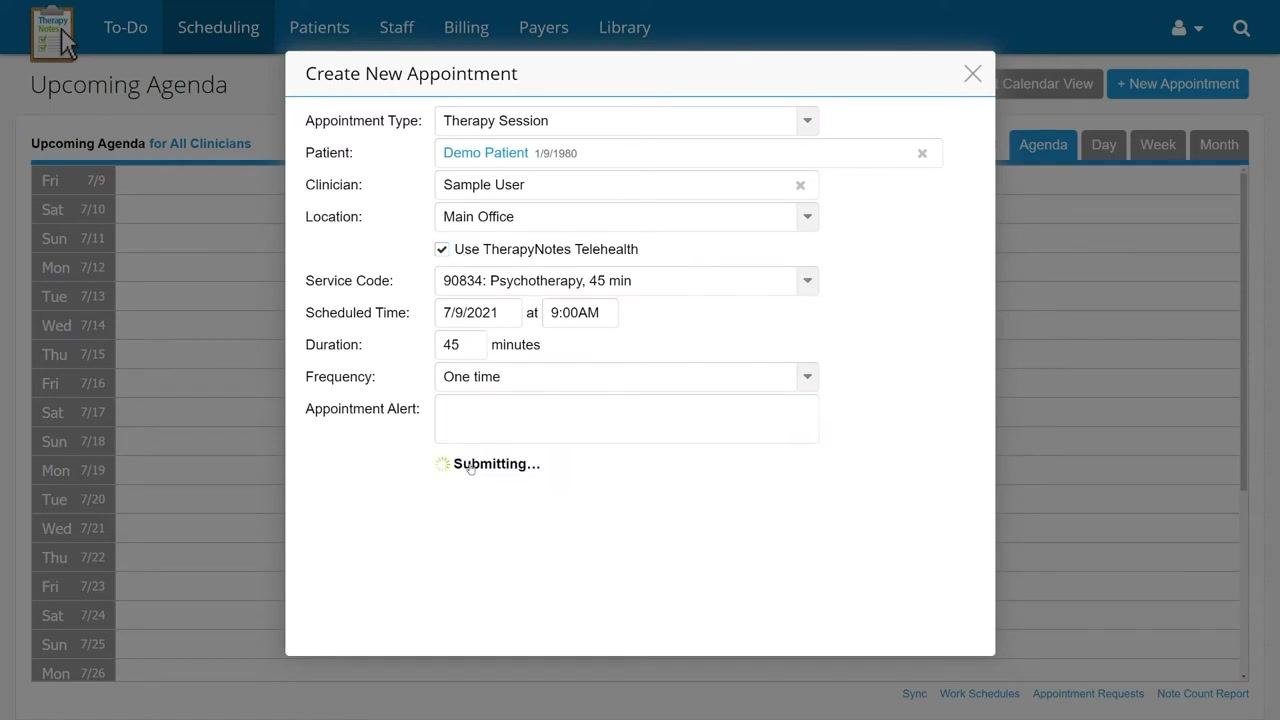
Task: Click the Appointment Alert text area
Action: 626,419
